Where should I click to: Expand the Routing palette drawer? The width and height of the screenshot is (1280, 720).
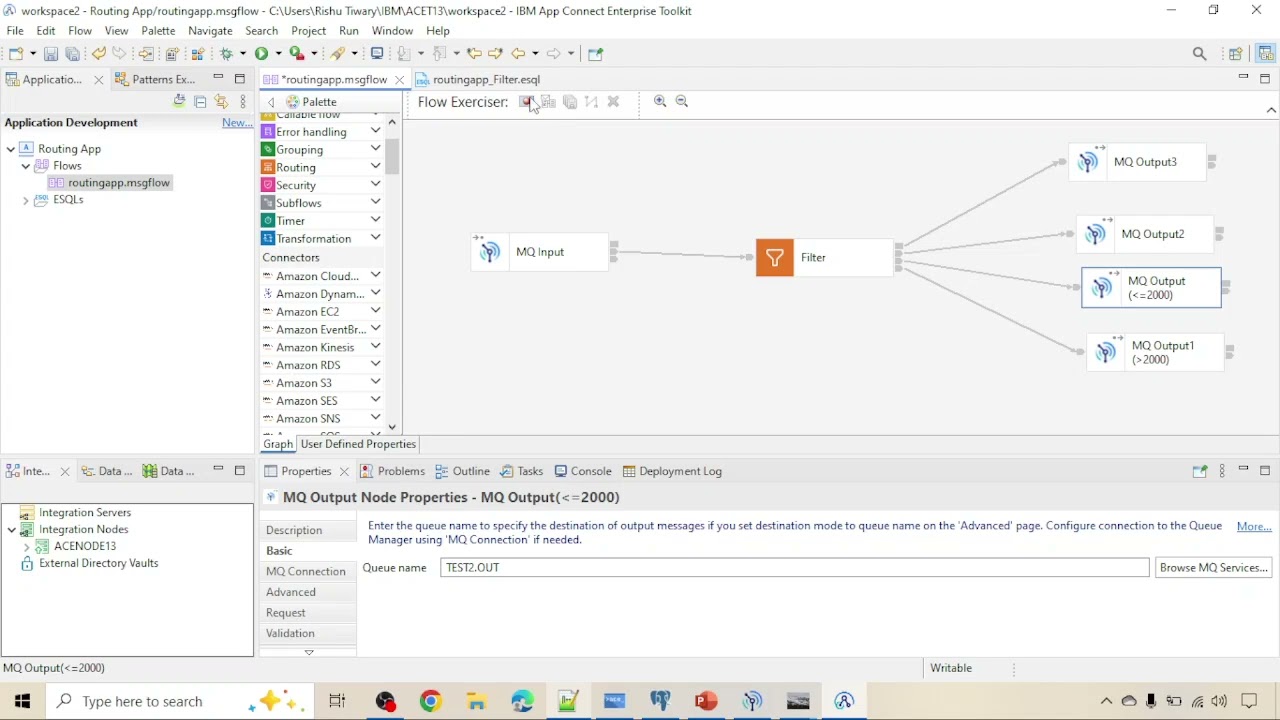[x=375, y=166]
